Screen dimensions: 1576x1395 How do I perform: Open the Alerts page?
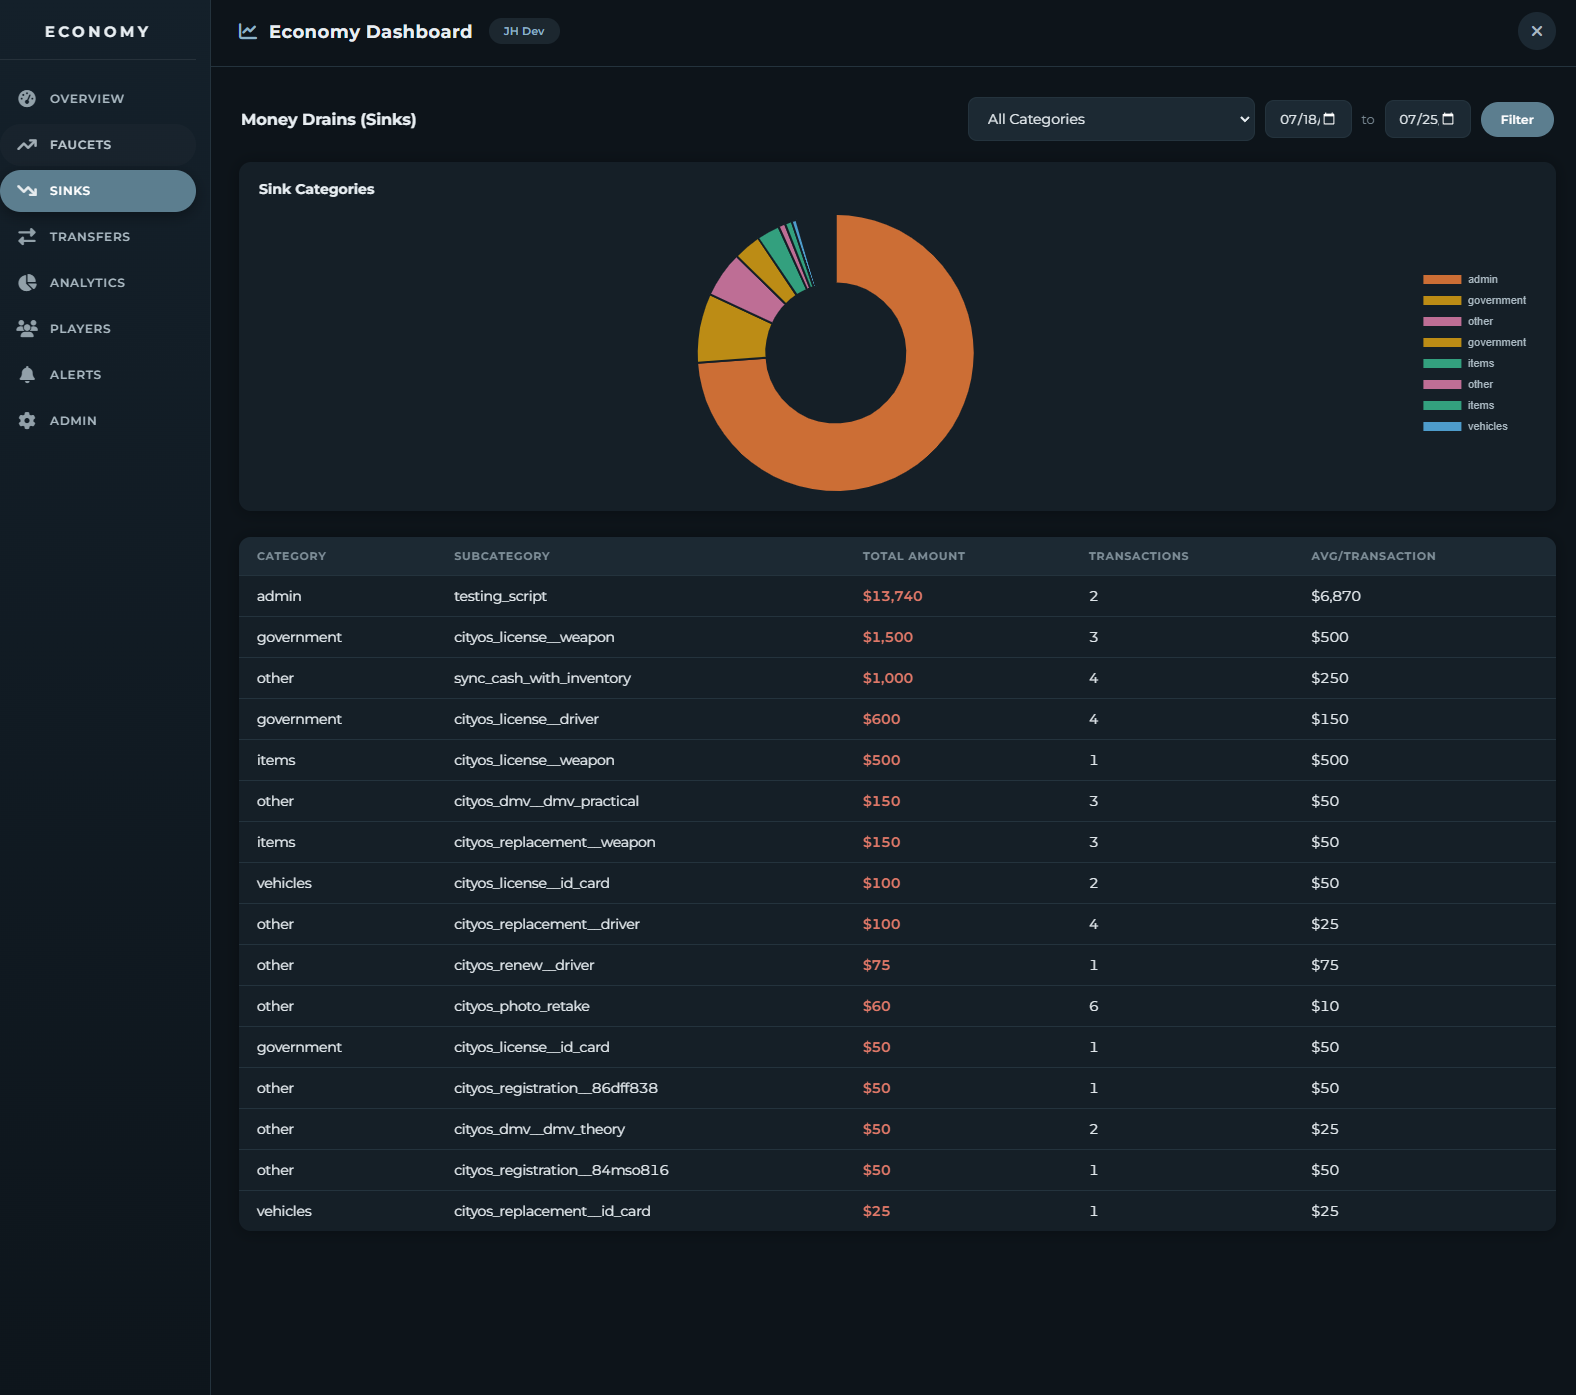coord(98,374)
